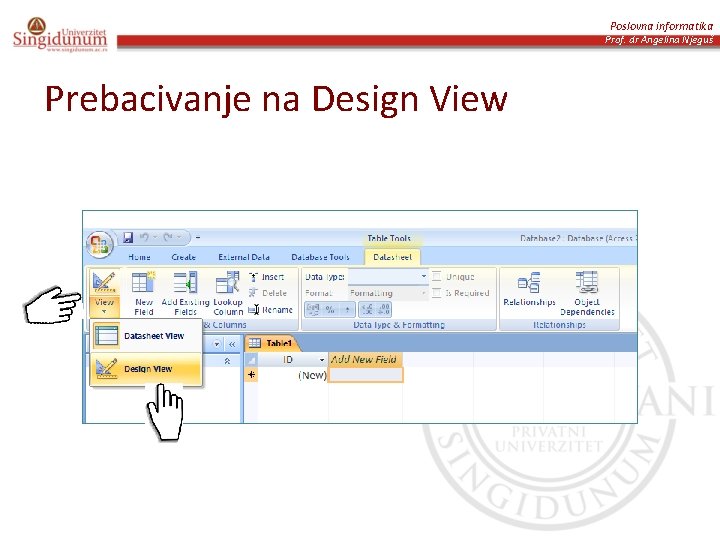Switch to the Database Tools tab

pyautogui.click(x=320, y=257)
